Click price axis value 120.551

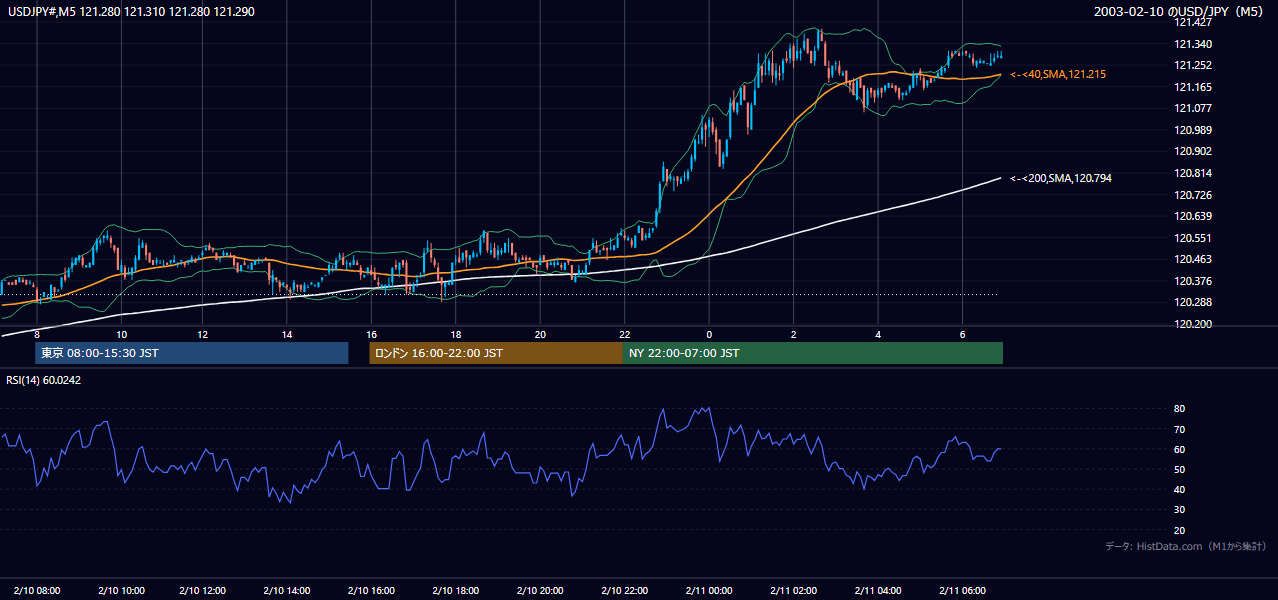pyautogui.click(x=1192, y=238)
